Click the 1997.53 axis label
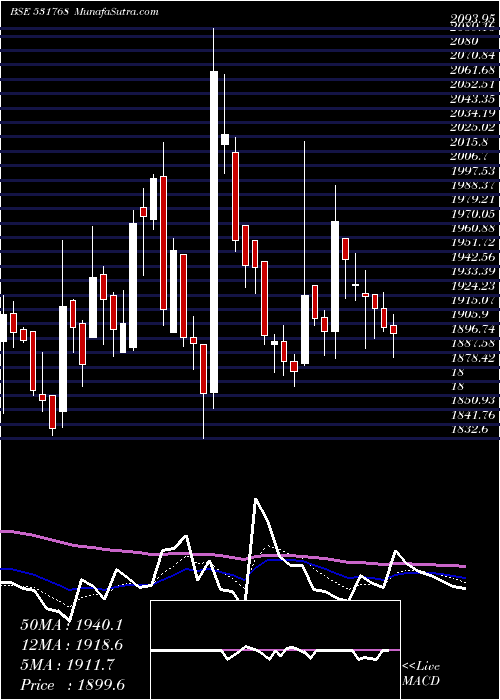This screenshot has height=700, width=500. 473,170
